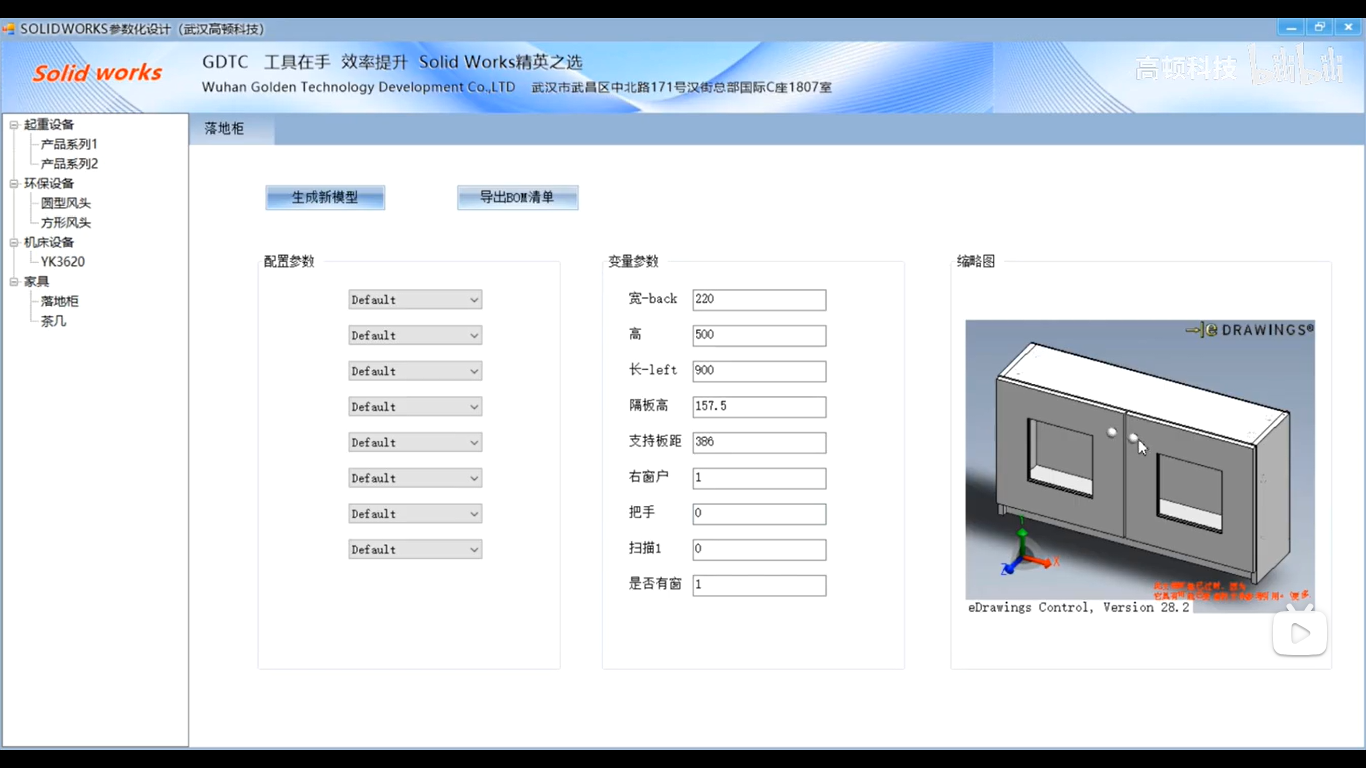Click the 是否有窗 value input field
Image resolution: width=1366 pixels, height=768 pixels.
757,584
